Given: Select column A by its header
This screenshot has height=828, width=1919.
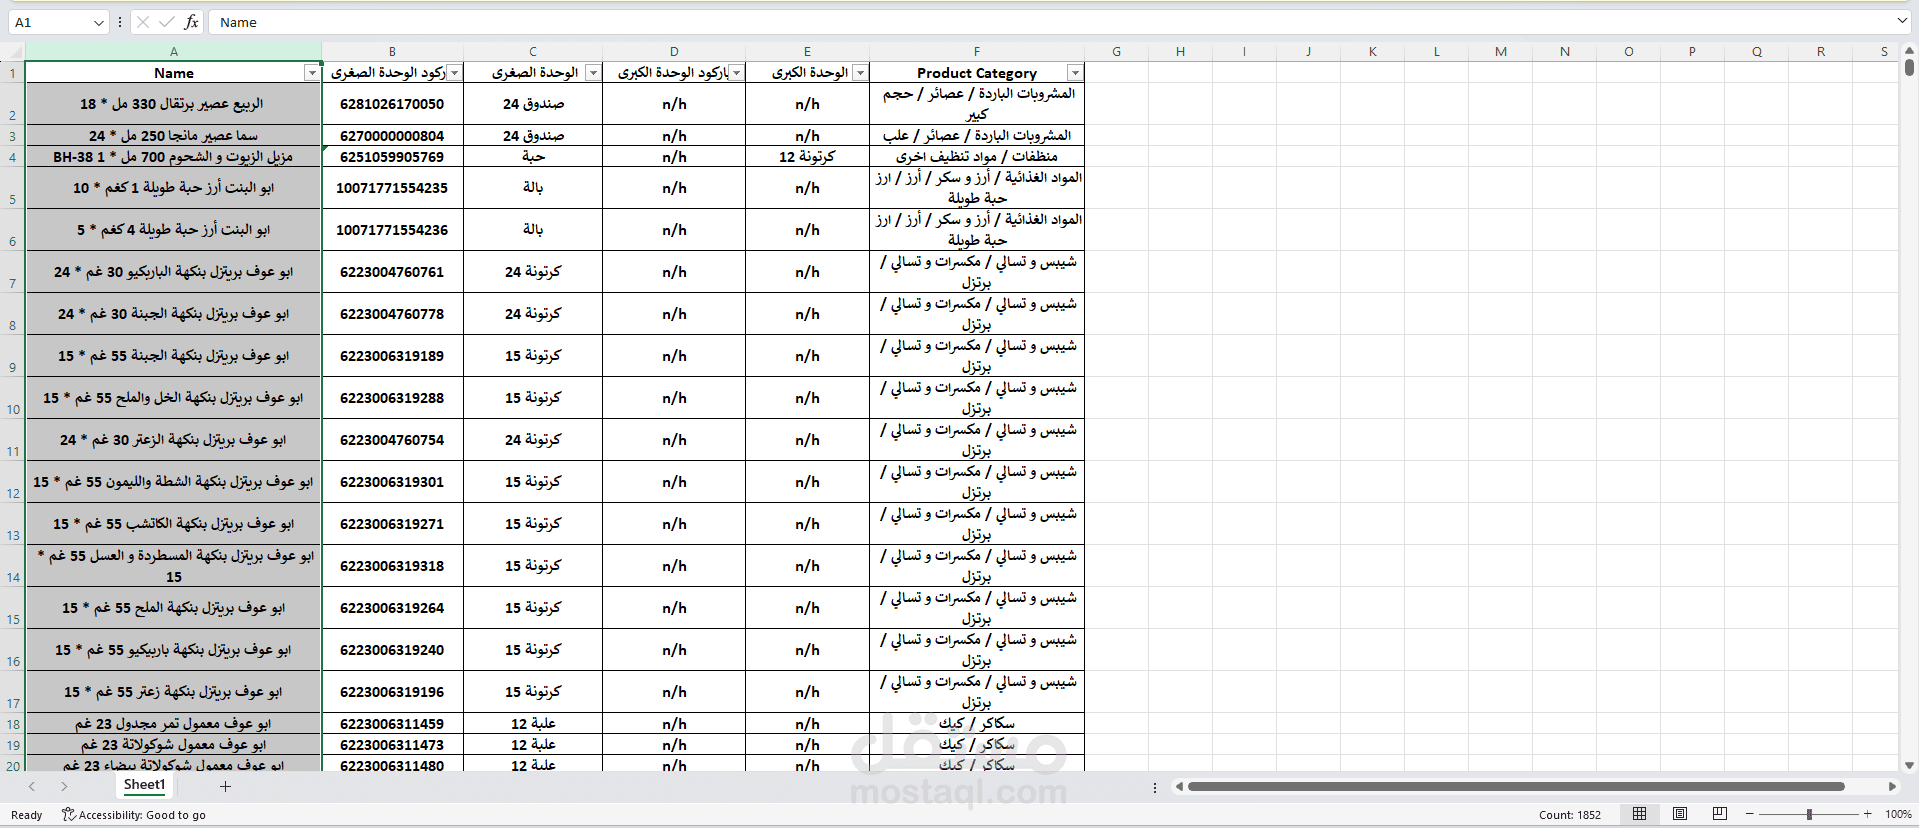Looking at the screenshot, I should pos(174,51).
